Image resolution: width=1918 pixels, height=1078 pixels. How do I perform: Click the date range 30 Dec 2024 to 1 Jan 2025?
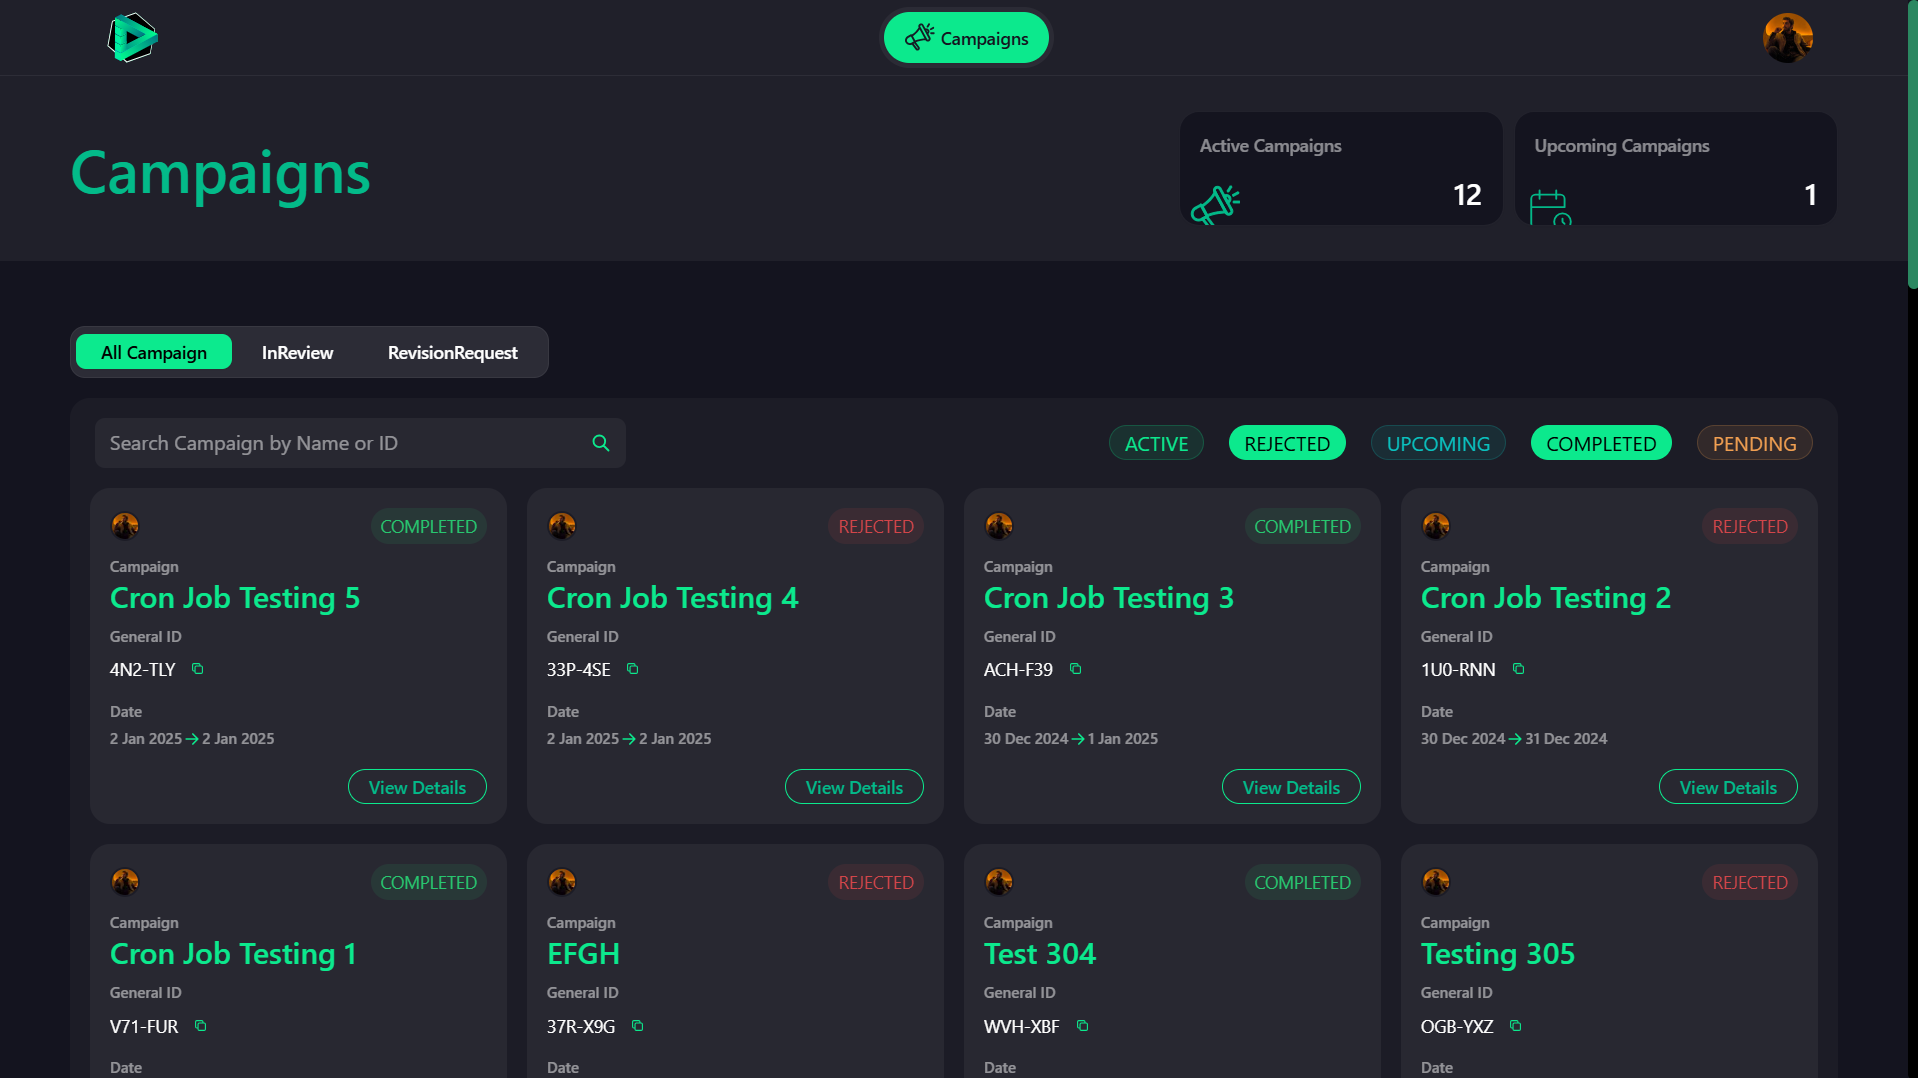(x=1071, y=739)
